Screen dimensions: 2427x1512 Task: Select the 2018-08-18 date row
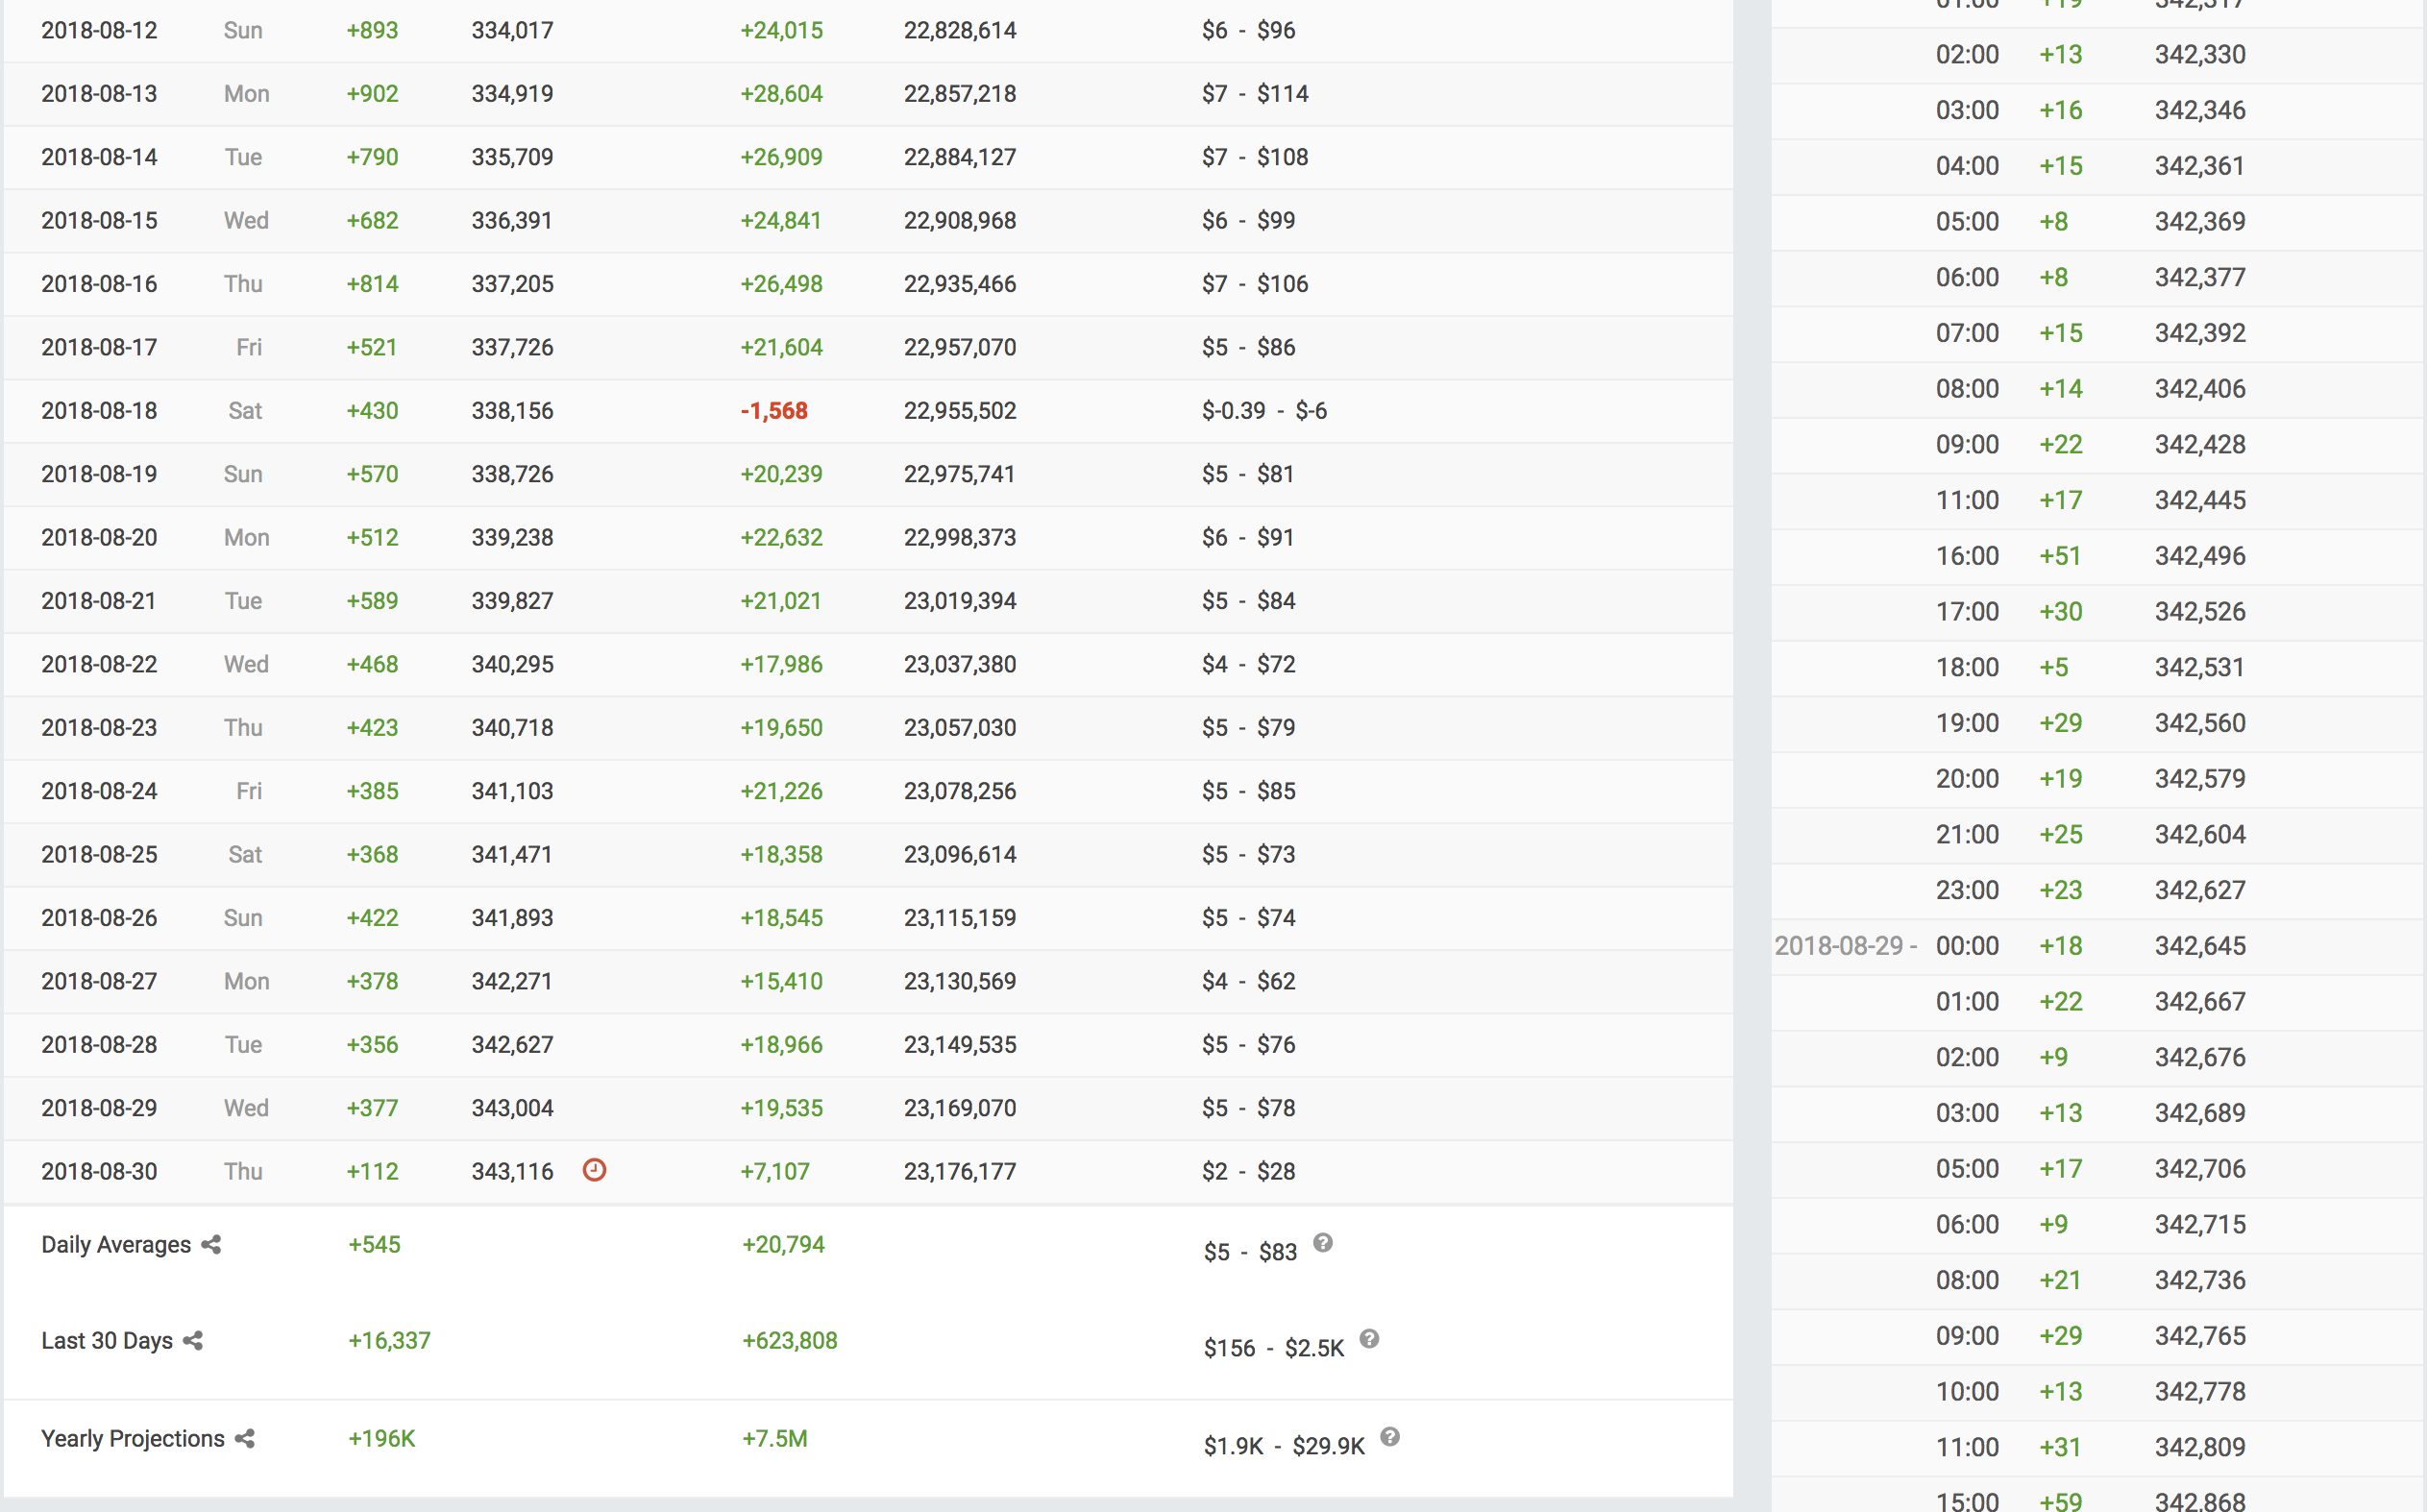(x=99, y=410)
